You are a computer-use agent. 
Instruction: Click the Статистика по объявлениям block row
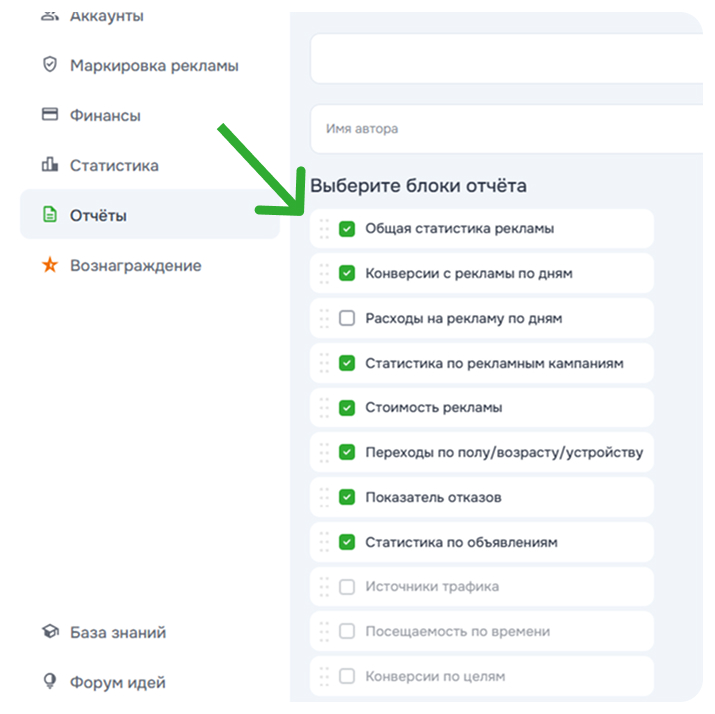pyautogui.click(x=480, y=542)
